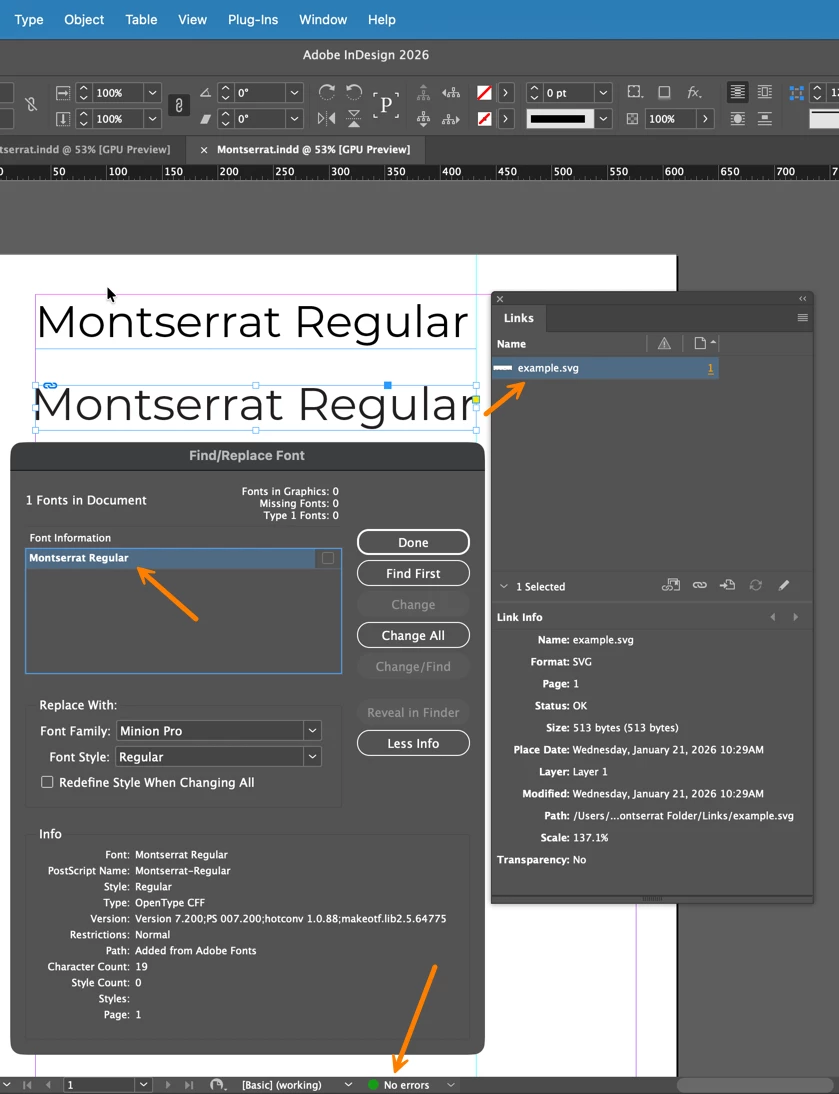Click the Edit Original pencil icon

784,585
